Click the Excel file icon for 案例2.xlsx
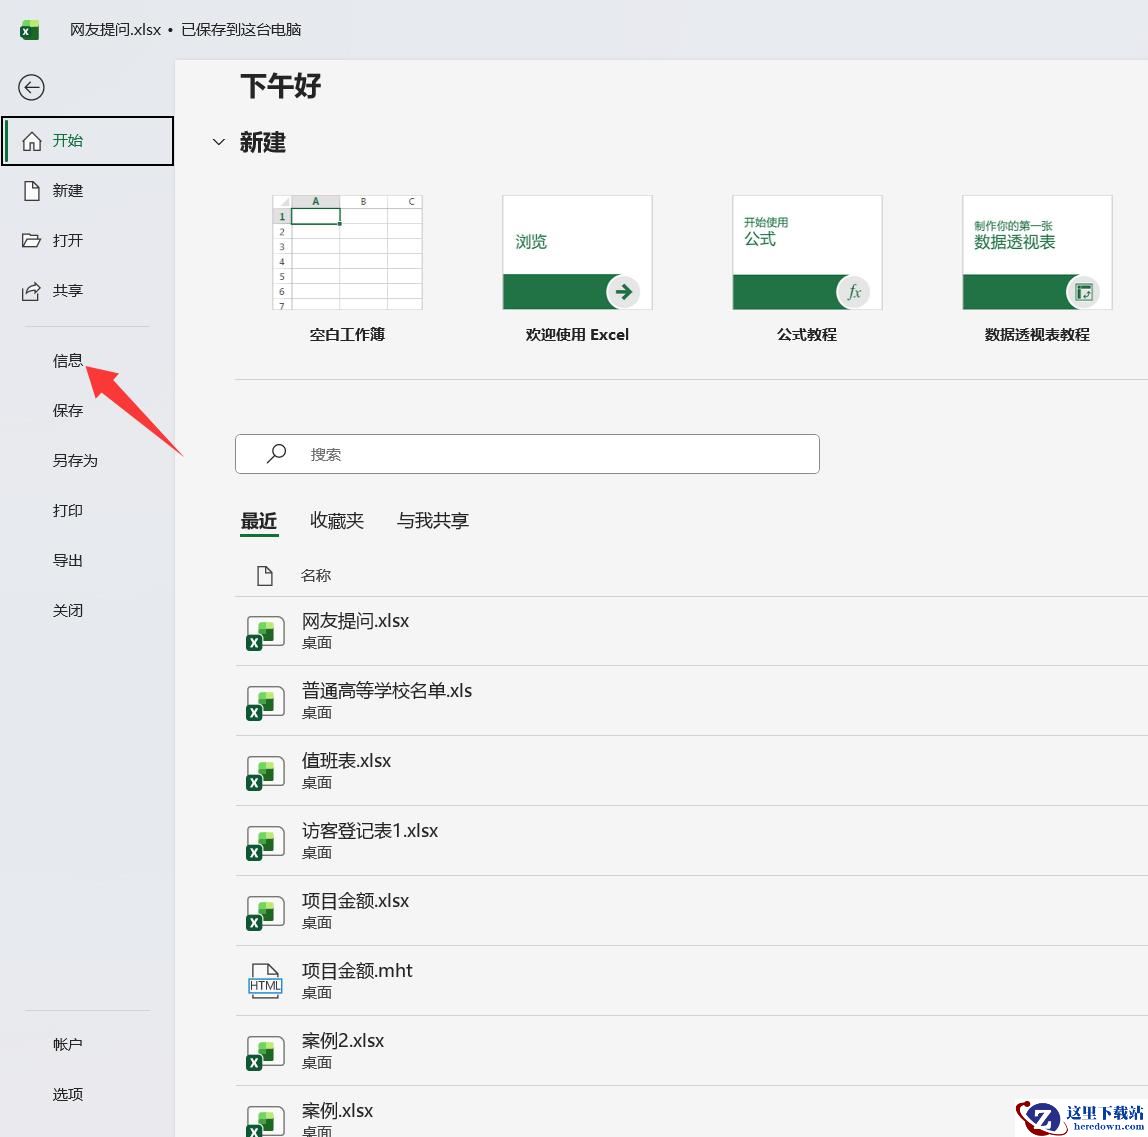 (x=265, y=1053)
